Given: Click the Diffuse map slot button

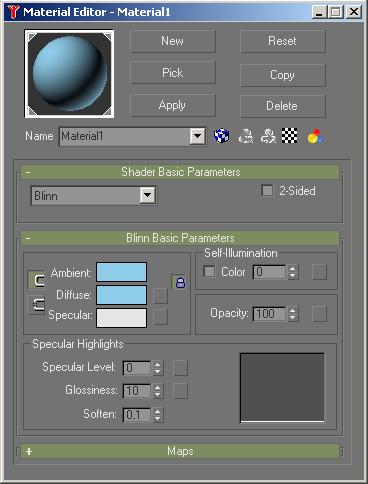Looking at the screenshot, I should click(x=160, y=296).
